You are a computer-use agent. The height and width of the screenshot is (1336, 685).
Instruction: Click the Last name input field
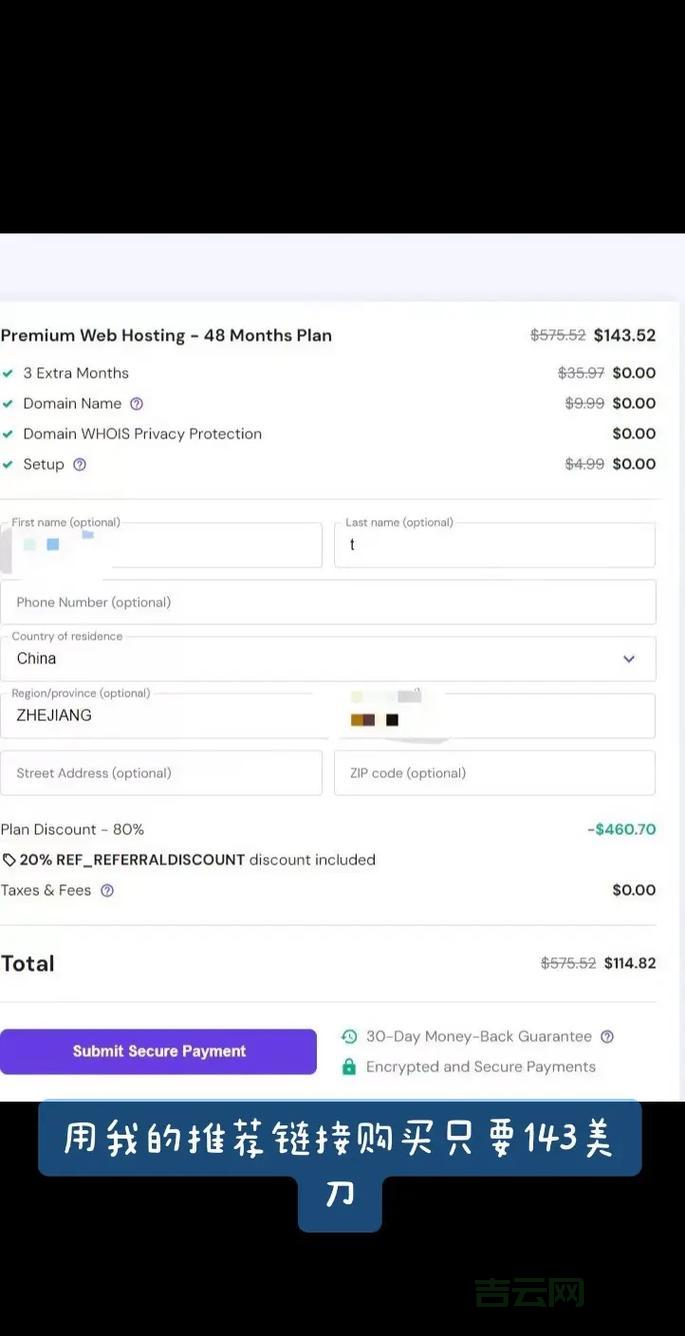point(494,546)
